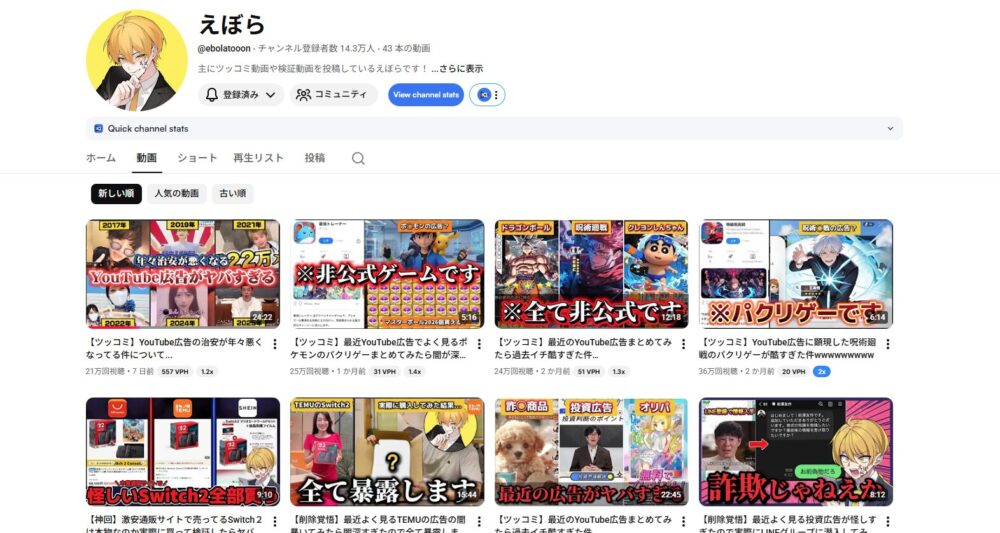This screenshot has width=1000, height=533.
Task: Open the 詐欺じゃねえか video thumbnail
Action: (x=796, y=452)
